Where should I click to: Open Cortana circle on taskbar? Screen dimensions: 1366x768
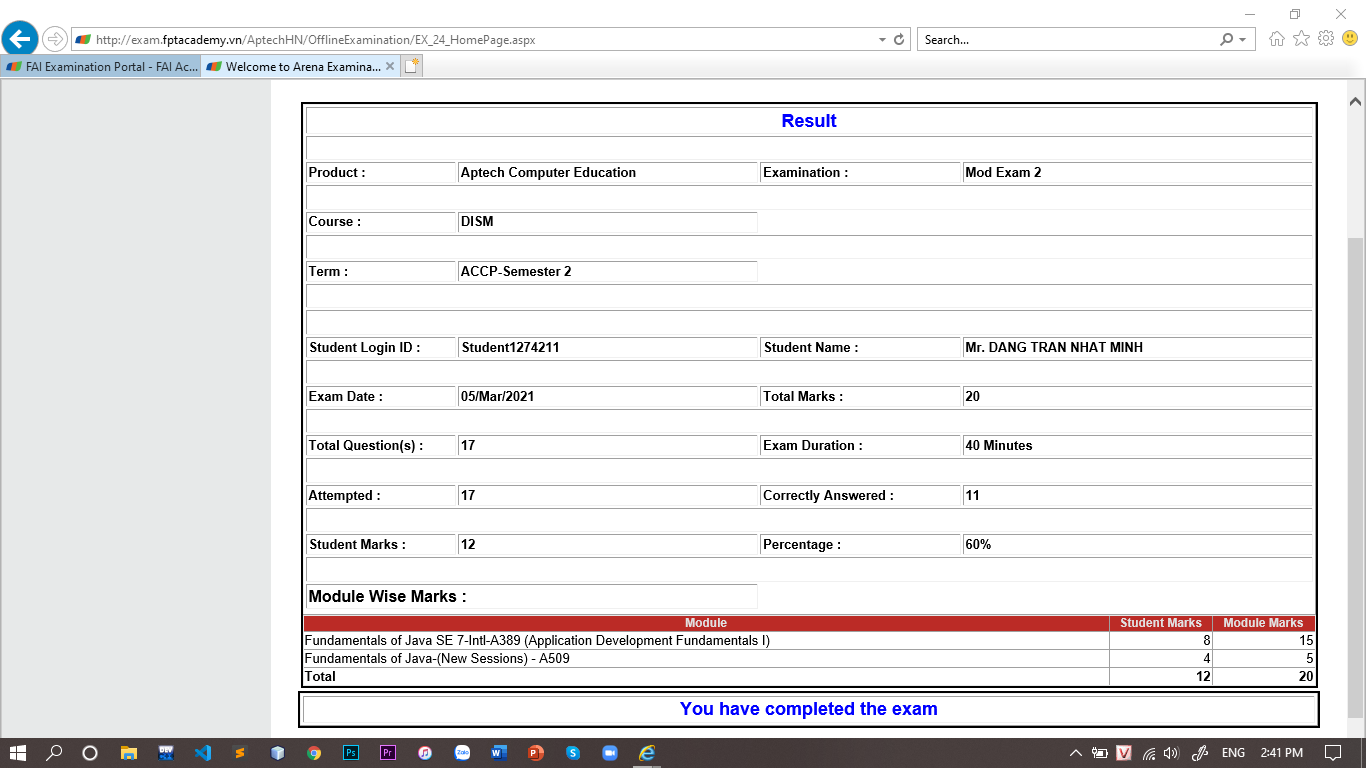[x=90, y=752]
